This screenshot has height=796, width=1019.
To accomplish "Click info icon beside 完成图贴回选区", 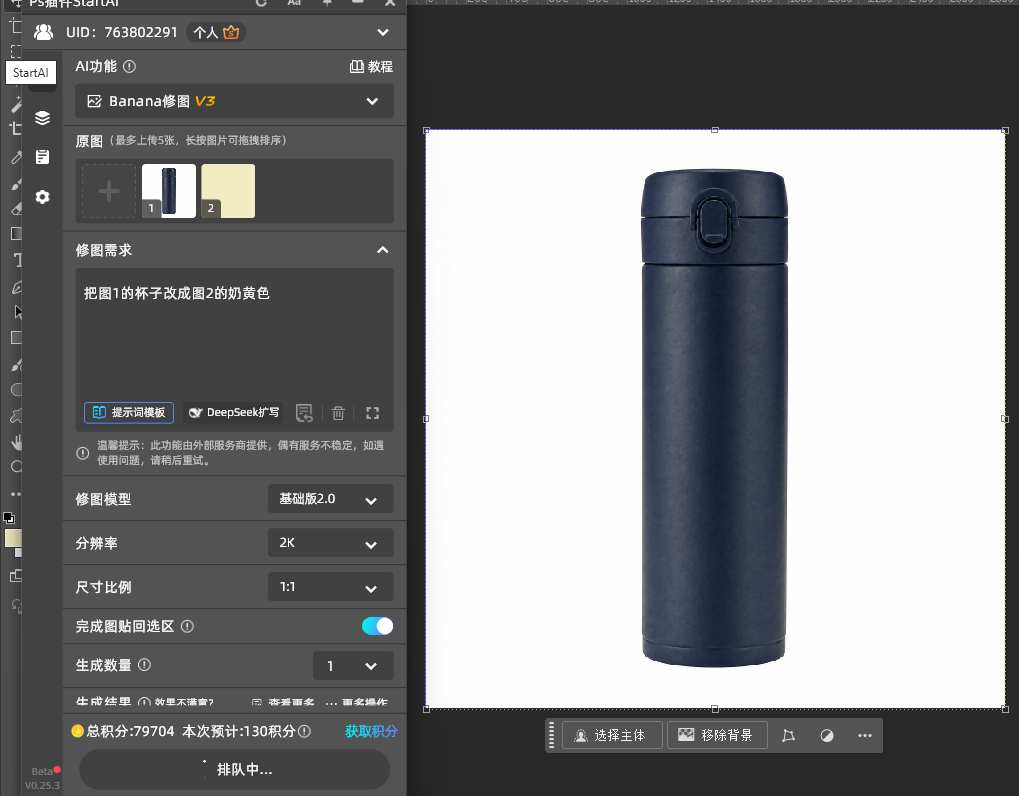I will 187,626.
